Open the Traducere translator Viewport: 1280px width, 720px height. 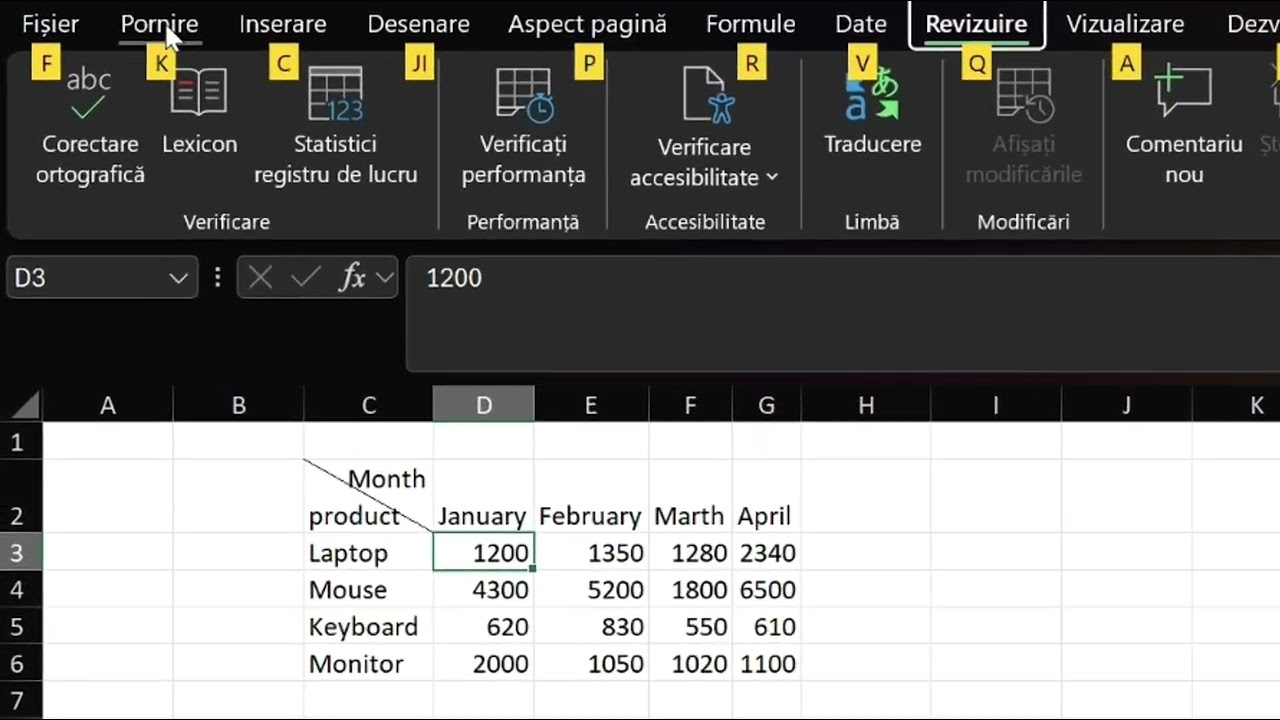click(x=872, y=111)
